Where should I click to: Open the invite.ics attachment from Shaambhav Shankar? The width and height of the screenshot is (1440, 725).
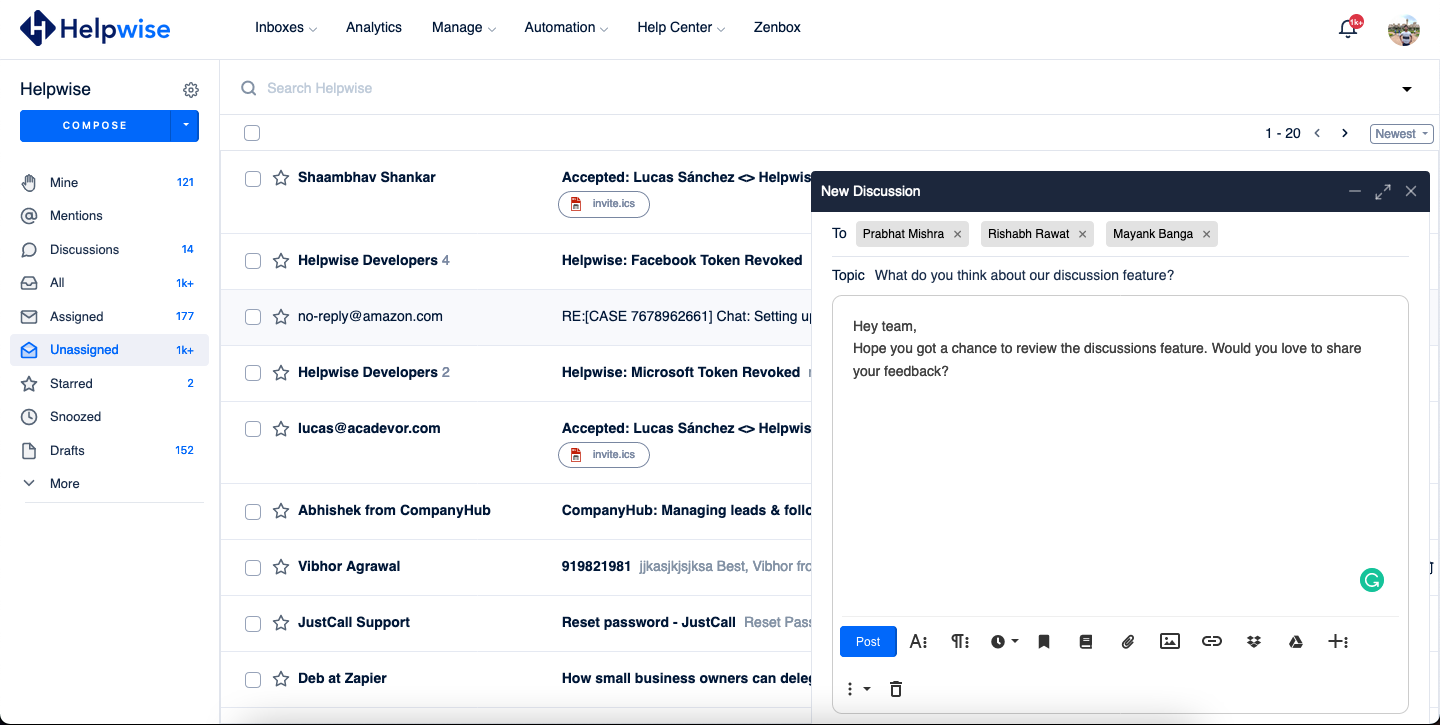click(x=604, y=204)
